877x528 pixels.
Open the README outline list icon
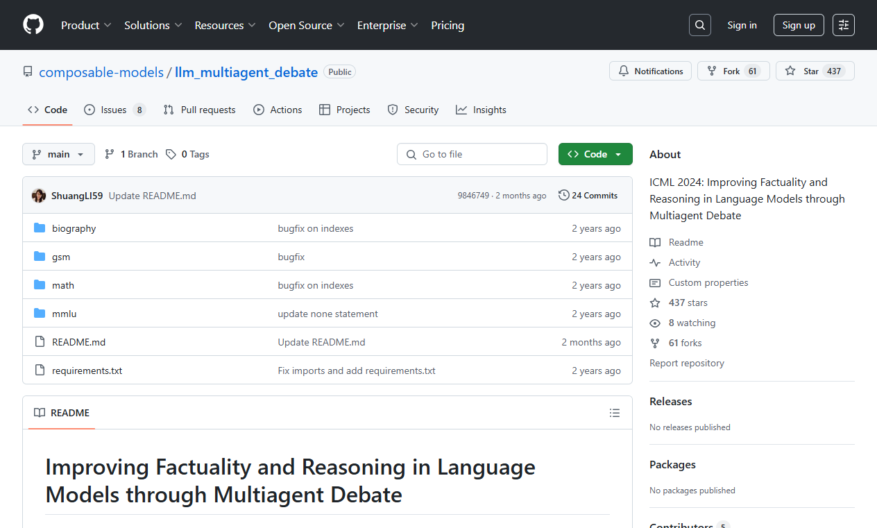[x=614, y=413]
